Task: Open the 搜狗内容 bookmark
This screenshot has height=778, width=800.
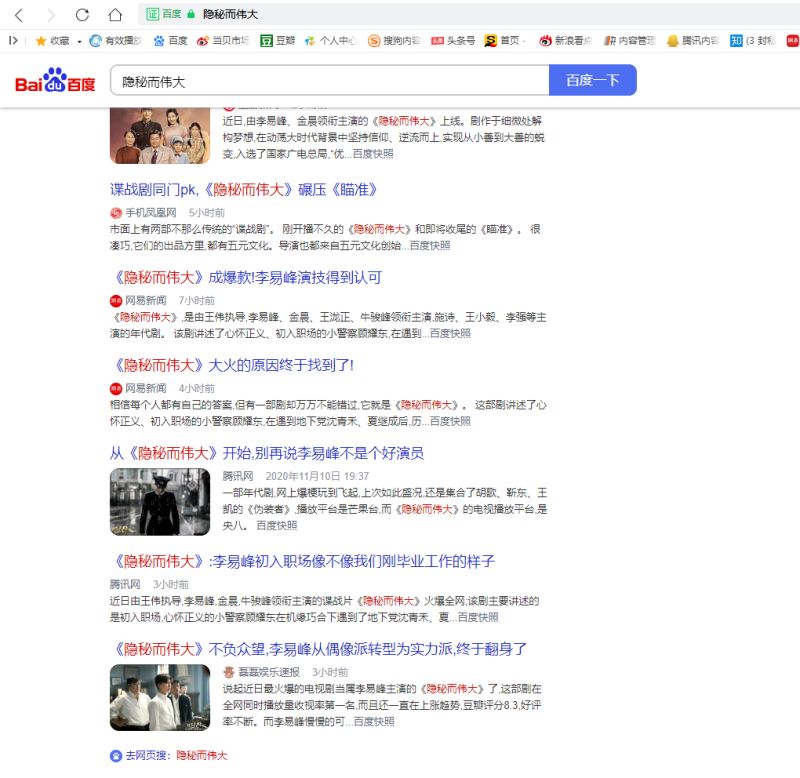Action: [x=394, y=41]
